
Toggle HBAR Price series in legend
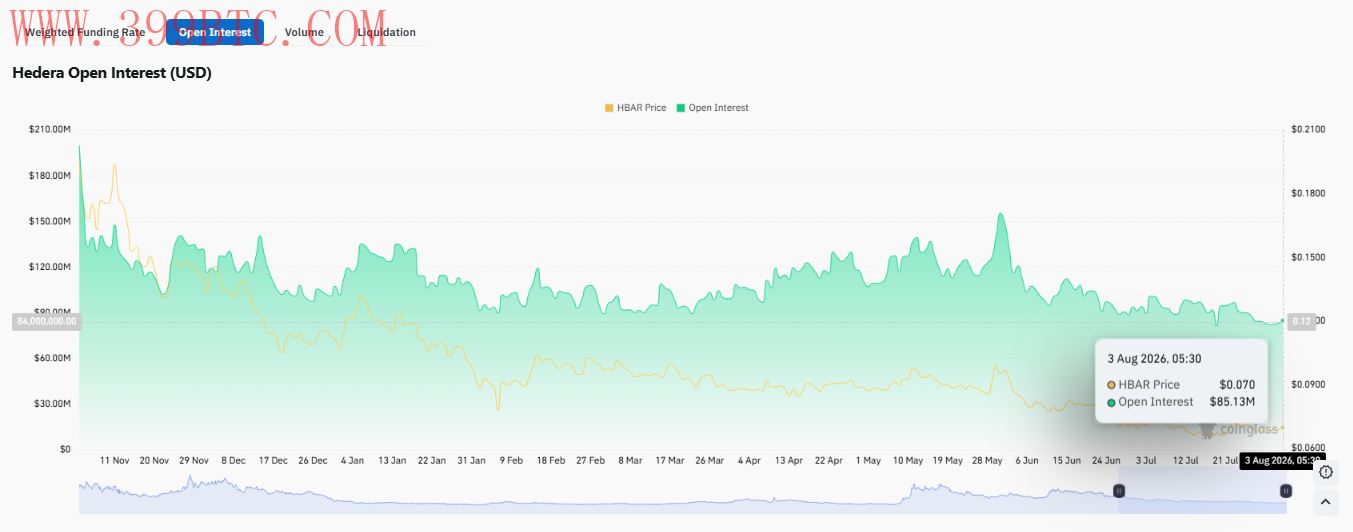click(635, 107)
